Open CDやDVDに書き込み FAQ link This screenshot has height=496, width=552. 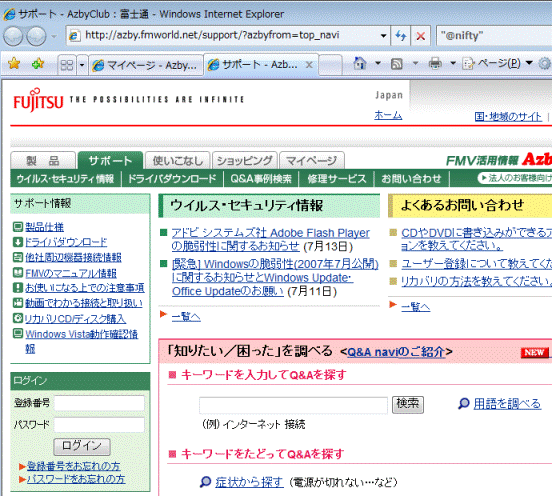tap(477, 239)
